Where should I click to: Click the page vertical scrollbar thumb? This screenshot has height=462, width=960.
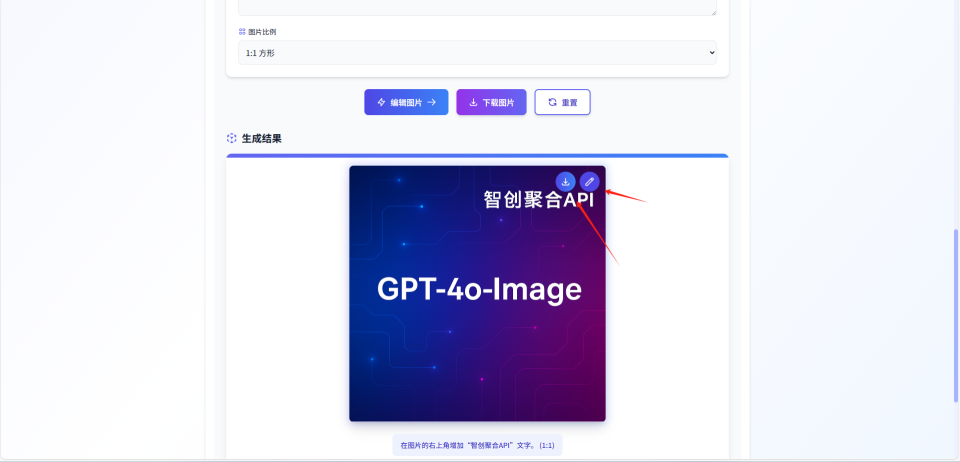[x=956, y=316]
